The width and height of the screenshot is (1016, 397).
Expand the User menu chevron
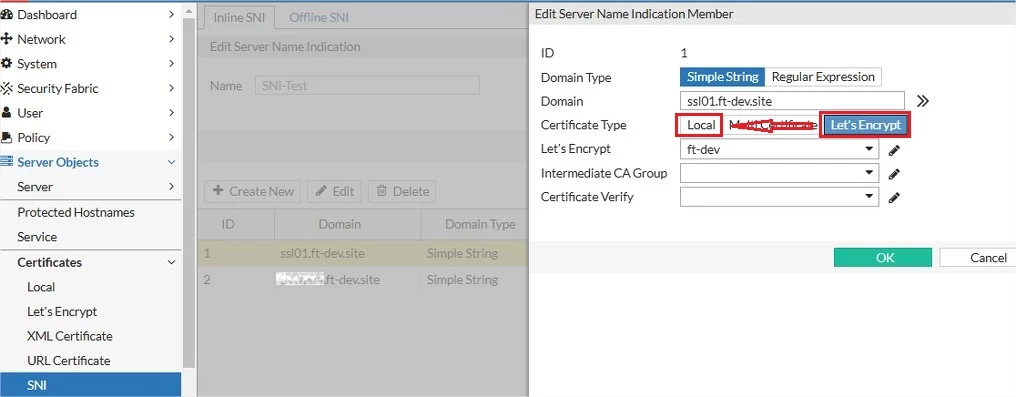171,113
